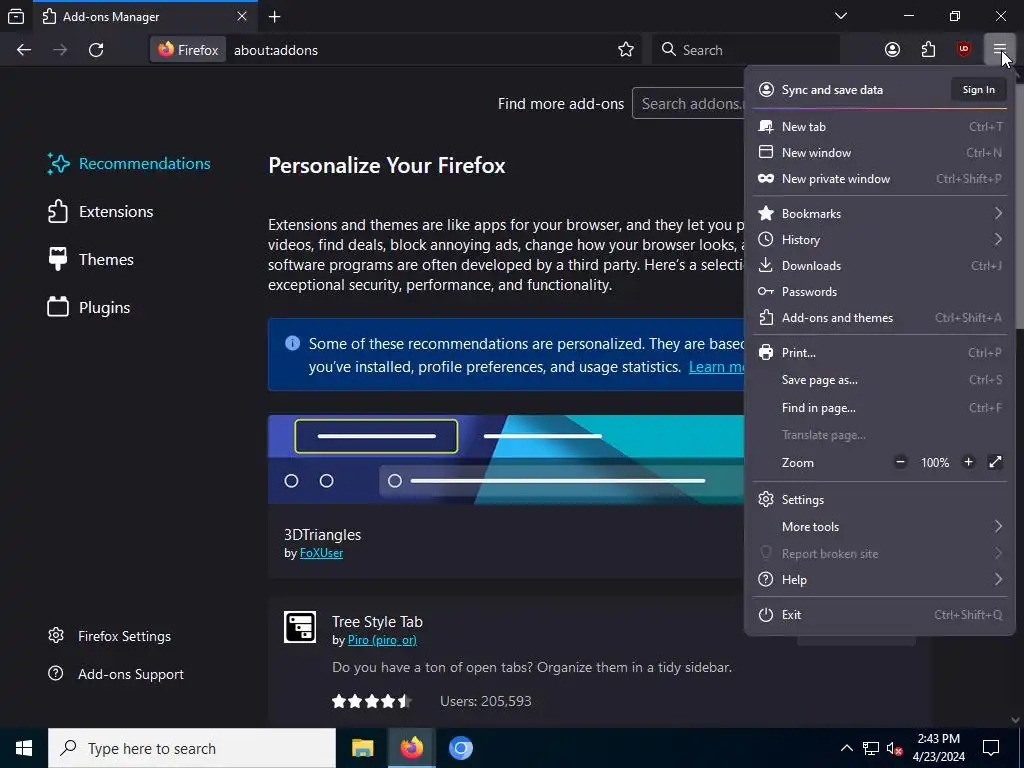The width and height of the screenshot is (1024, 768).
Task: Bookmark this page with star icon
Action: tap(626, 50)
